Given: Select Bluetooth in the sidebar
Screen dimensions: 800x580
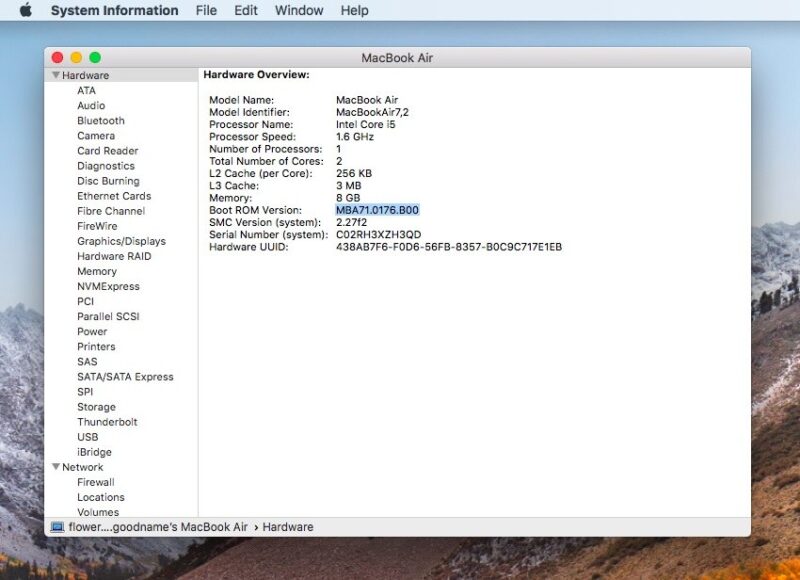Looking at the screenshot, I should (101, 120).
